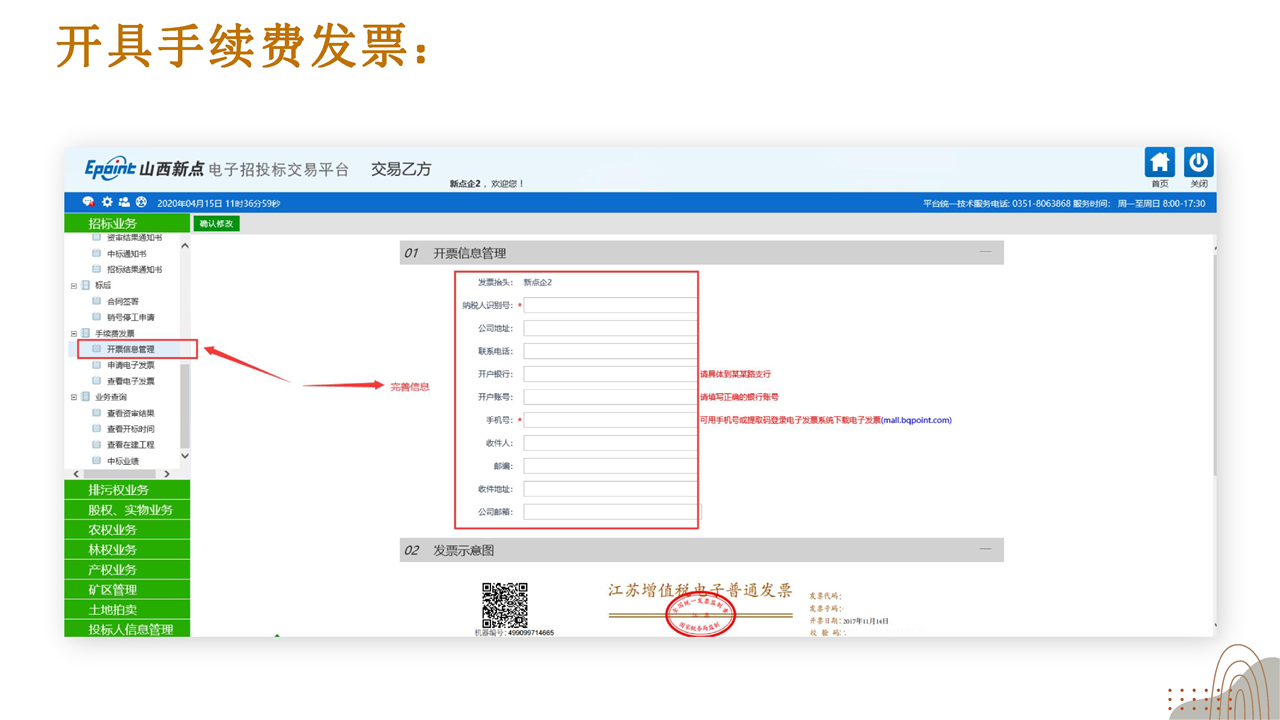Click the invoice sample QR code

pos(504,605)
